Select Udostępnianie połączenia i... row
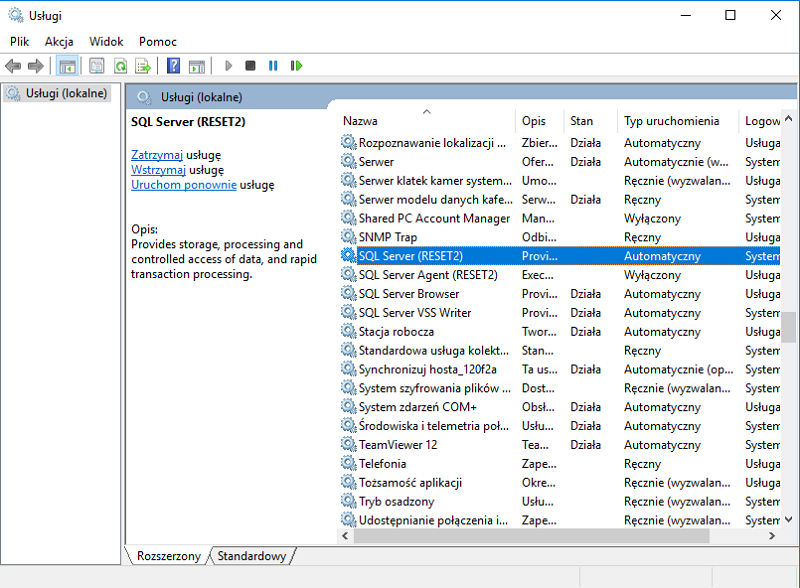The height and width of the screenshot is (588, 800). pos(560,520)
